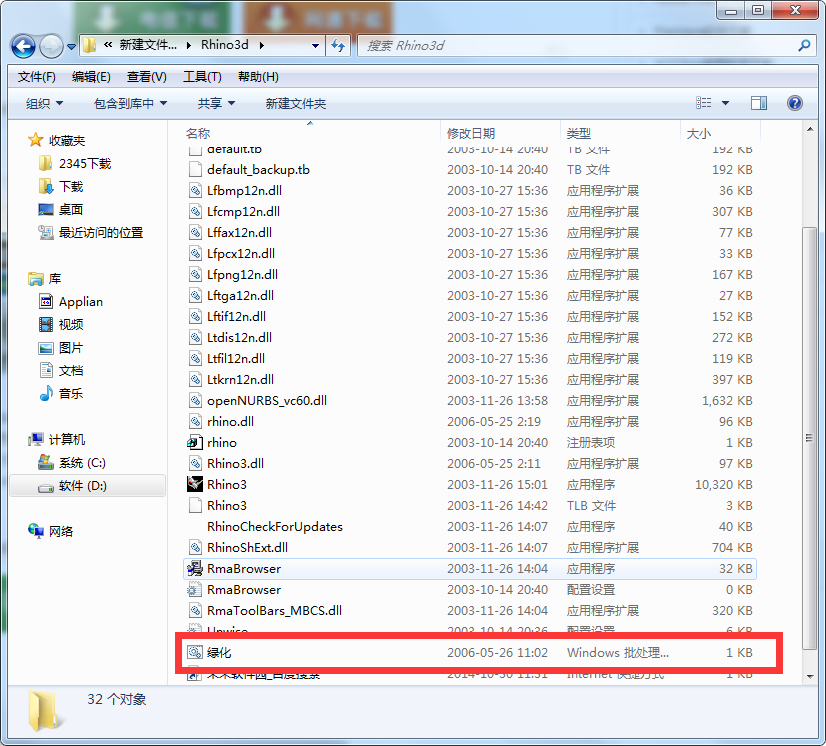Open the 帮助(H) menu
The width and height of the screenshot is (826, 746).
[258, 77]
